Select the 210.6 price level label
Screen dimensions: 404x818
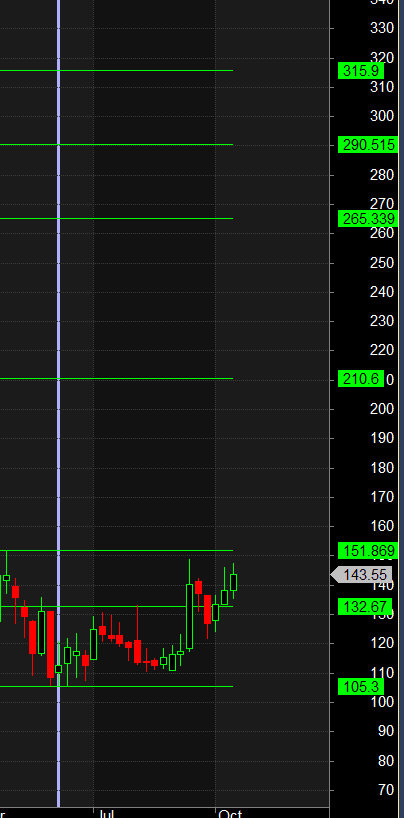tap(361, 379)
